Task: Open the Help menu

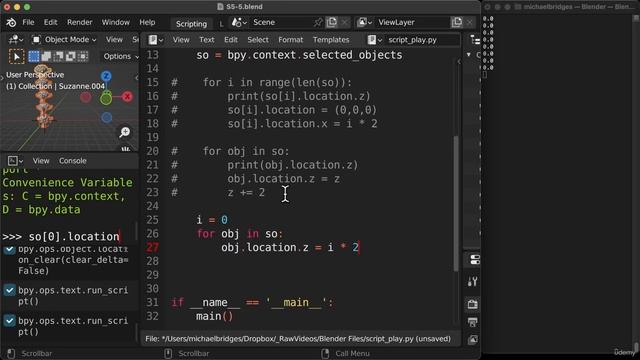Action: tap(147, 22)
